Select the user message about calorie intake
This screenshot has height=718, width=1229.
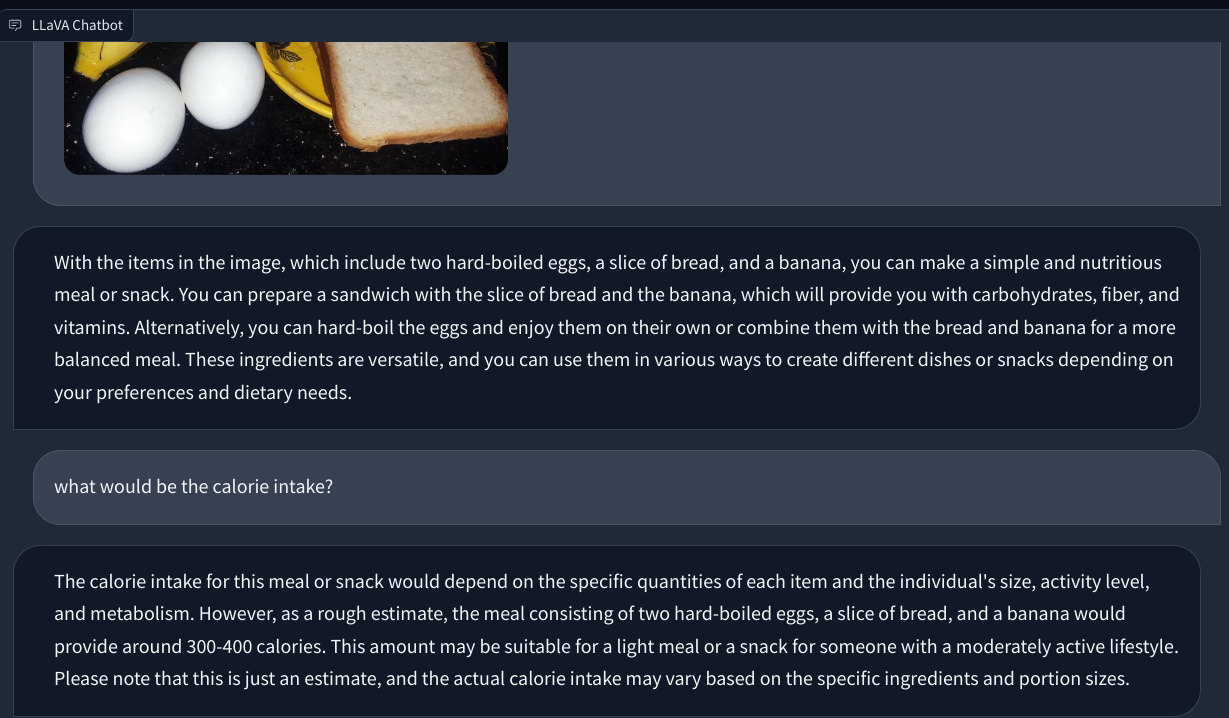[193, 487]
